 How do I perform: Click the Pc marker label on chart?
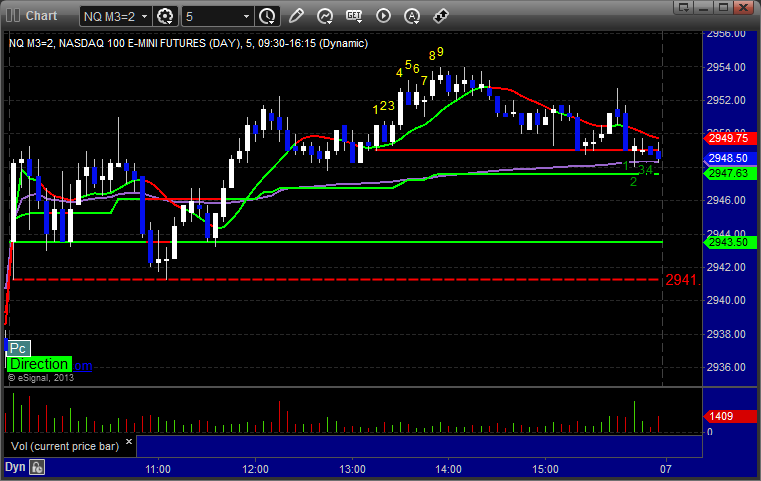[x=18, y=348]
